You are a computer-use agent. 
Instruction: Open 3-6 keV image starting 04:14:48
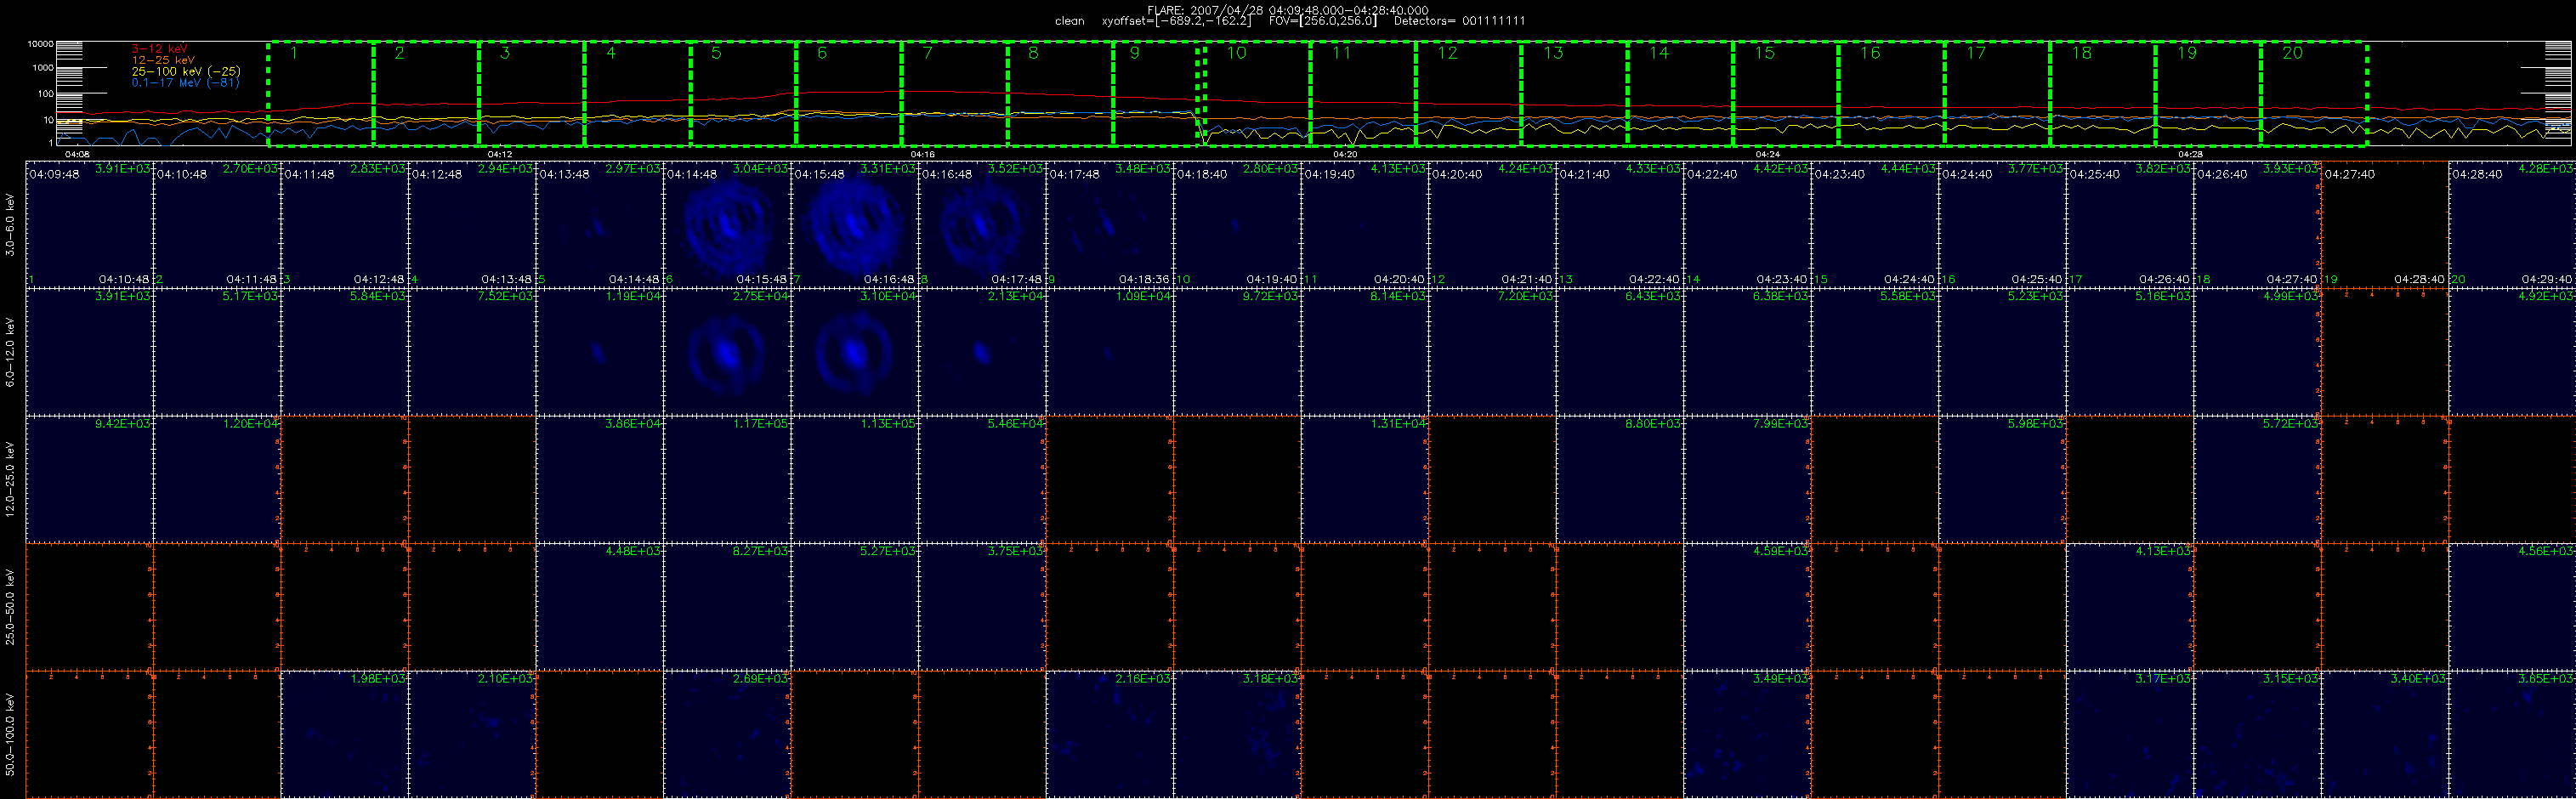click(x=727, y=225)
